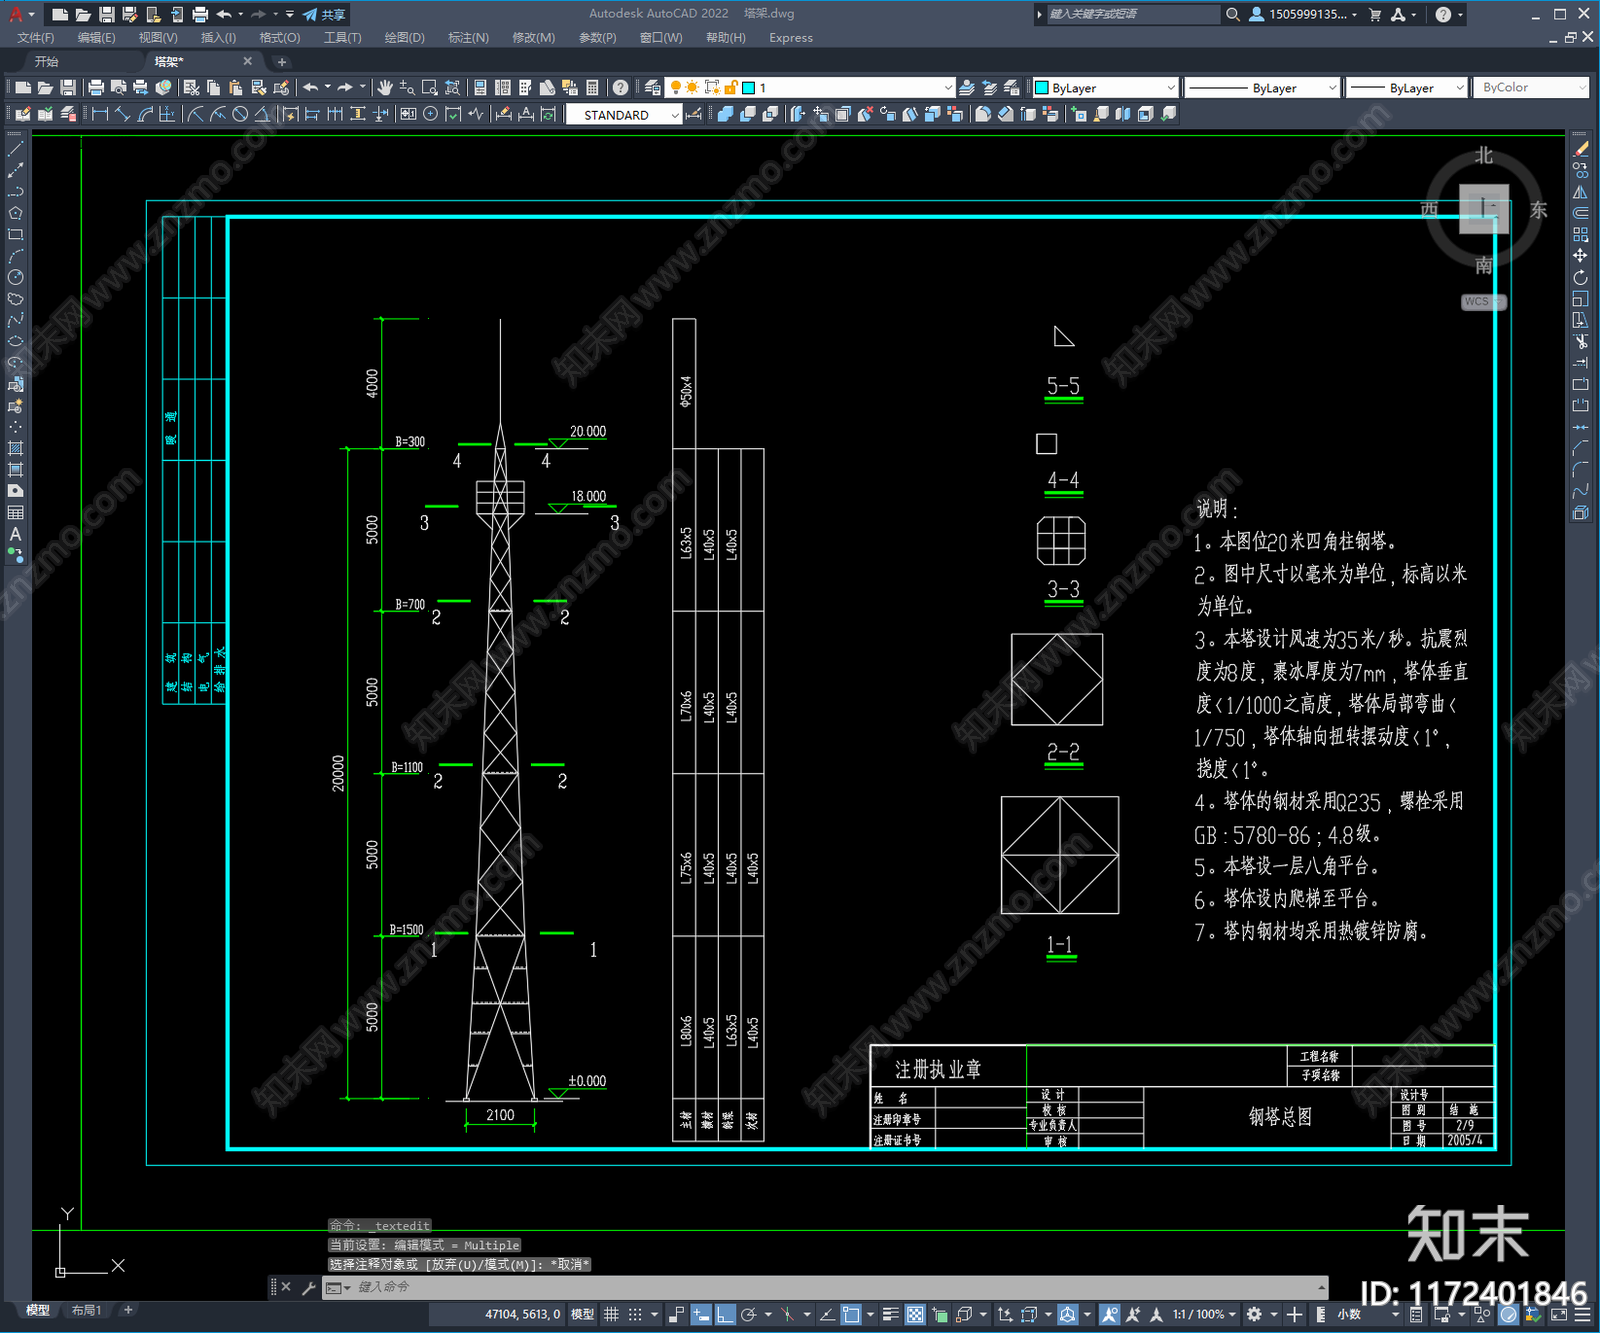Click the Linear dimension icon in dimension toolbar
The height and width of the screenshot is (1333, 1600).
pos(100,114)
